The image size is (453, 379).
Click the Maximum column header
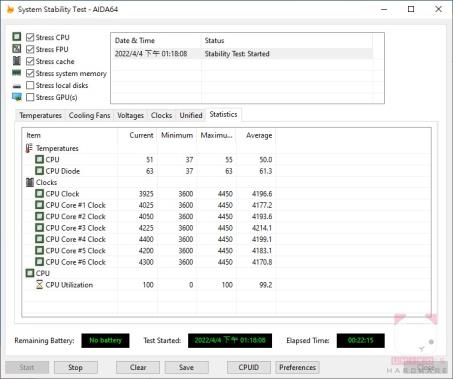[x=216, y=135]
